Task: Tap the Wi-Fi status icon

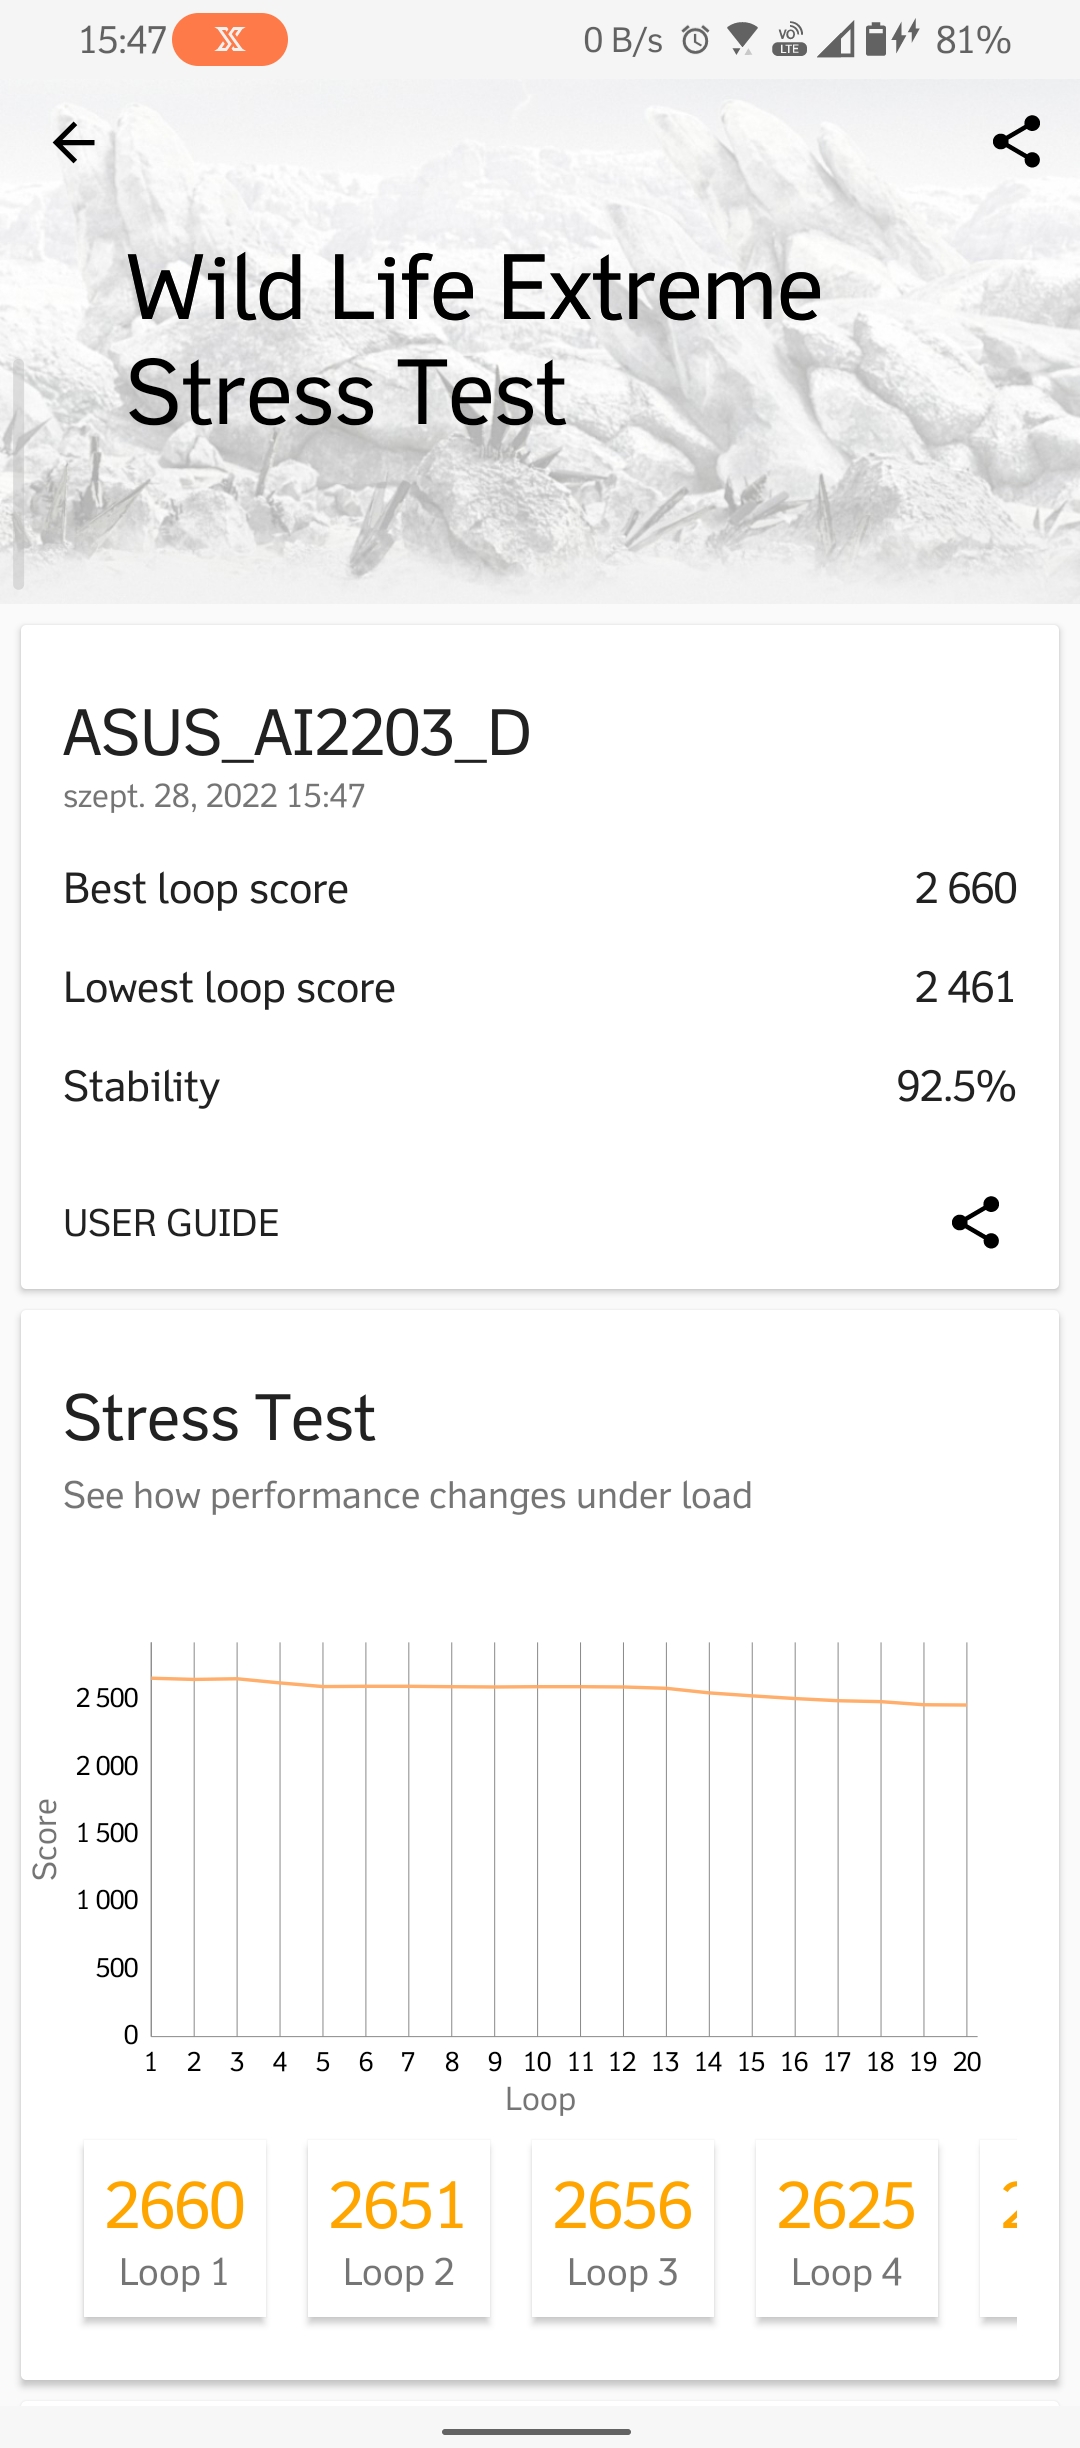Action: [742, 40]
